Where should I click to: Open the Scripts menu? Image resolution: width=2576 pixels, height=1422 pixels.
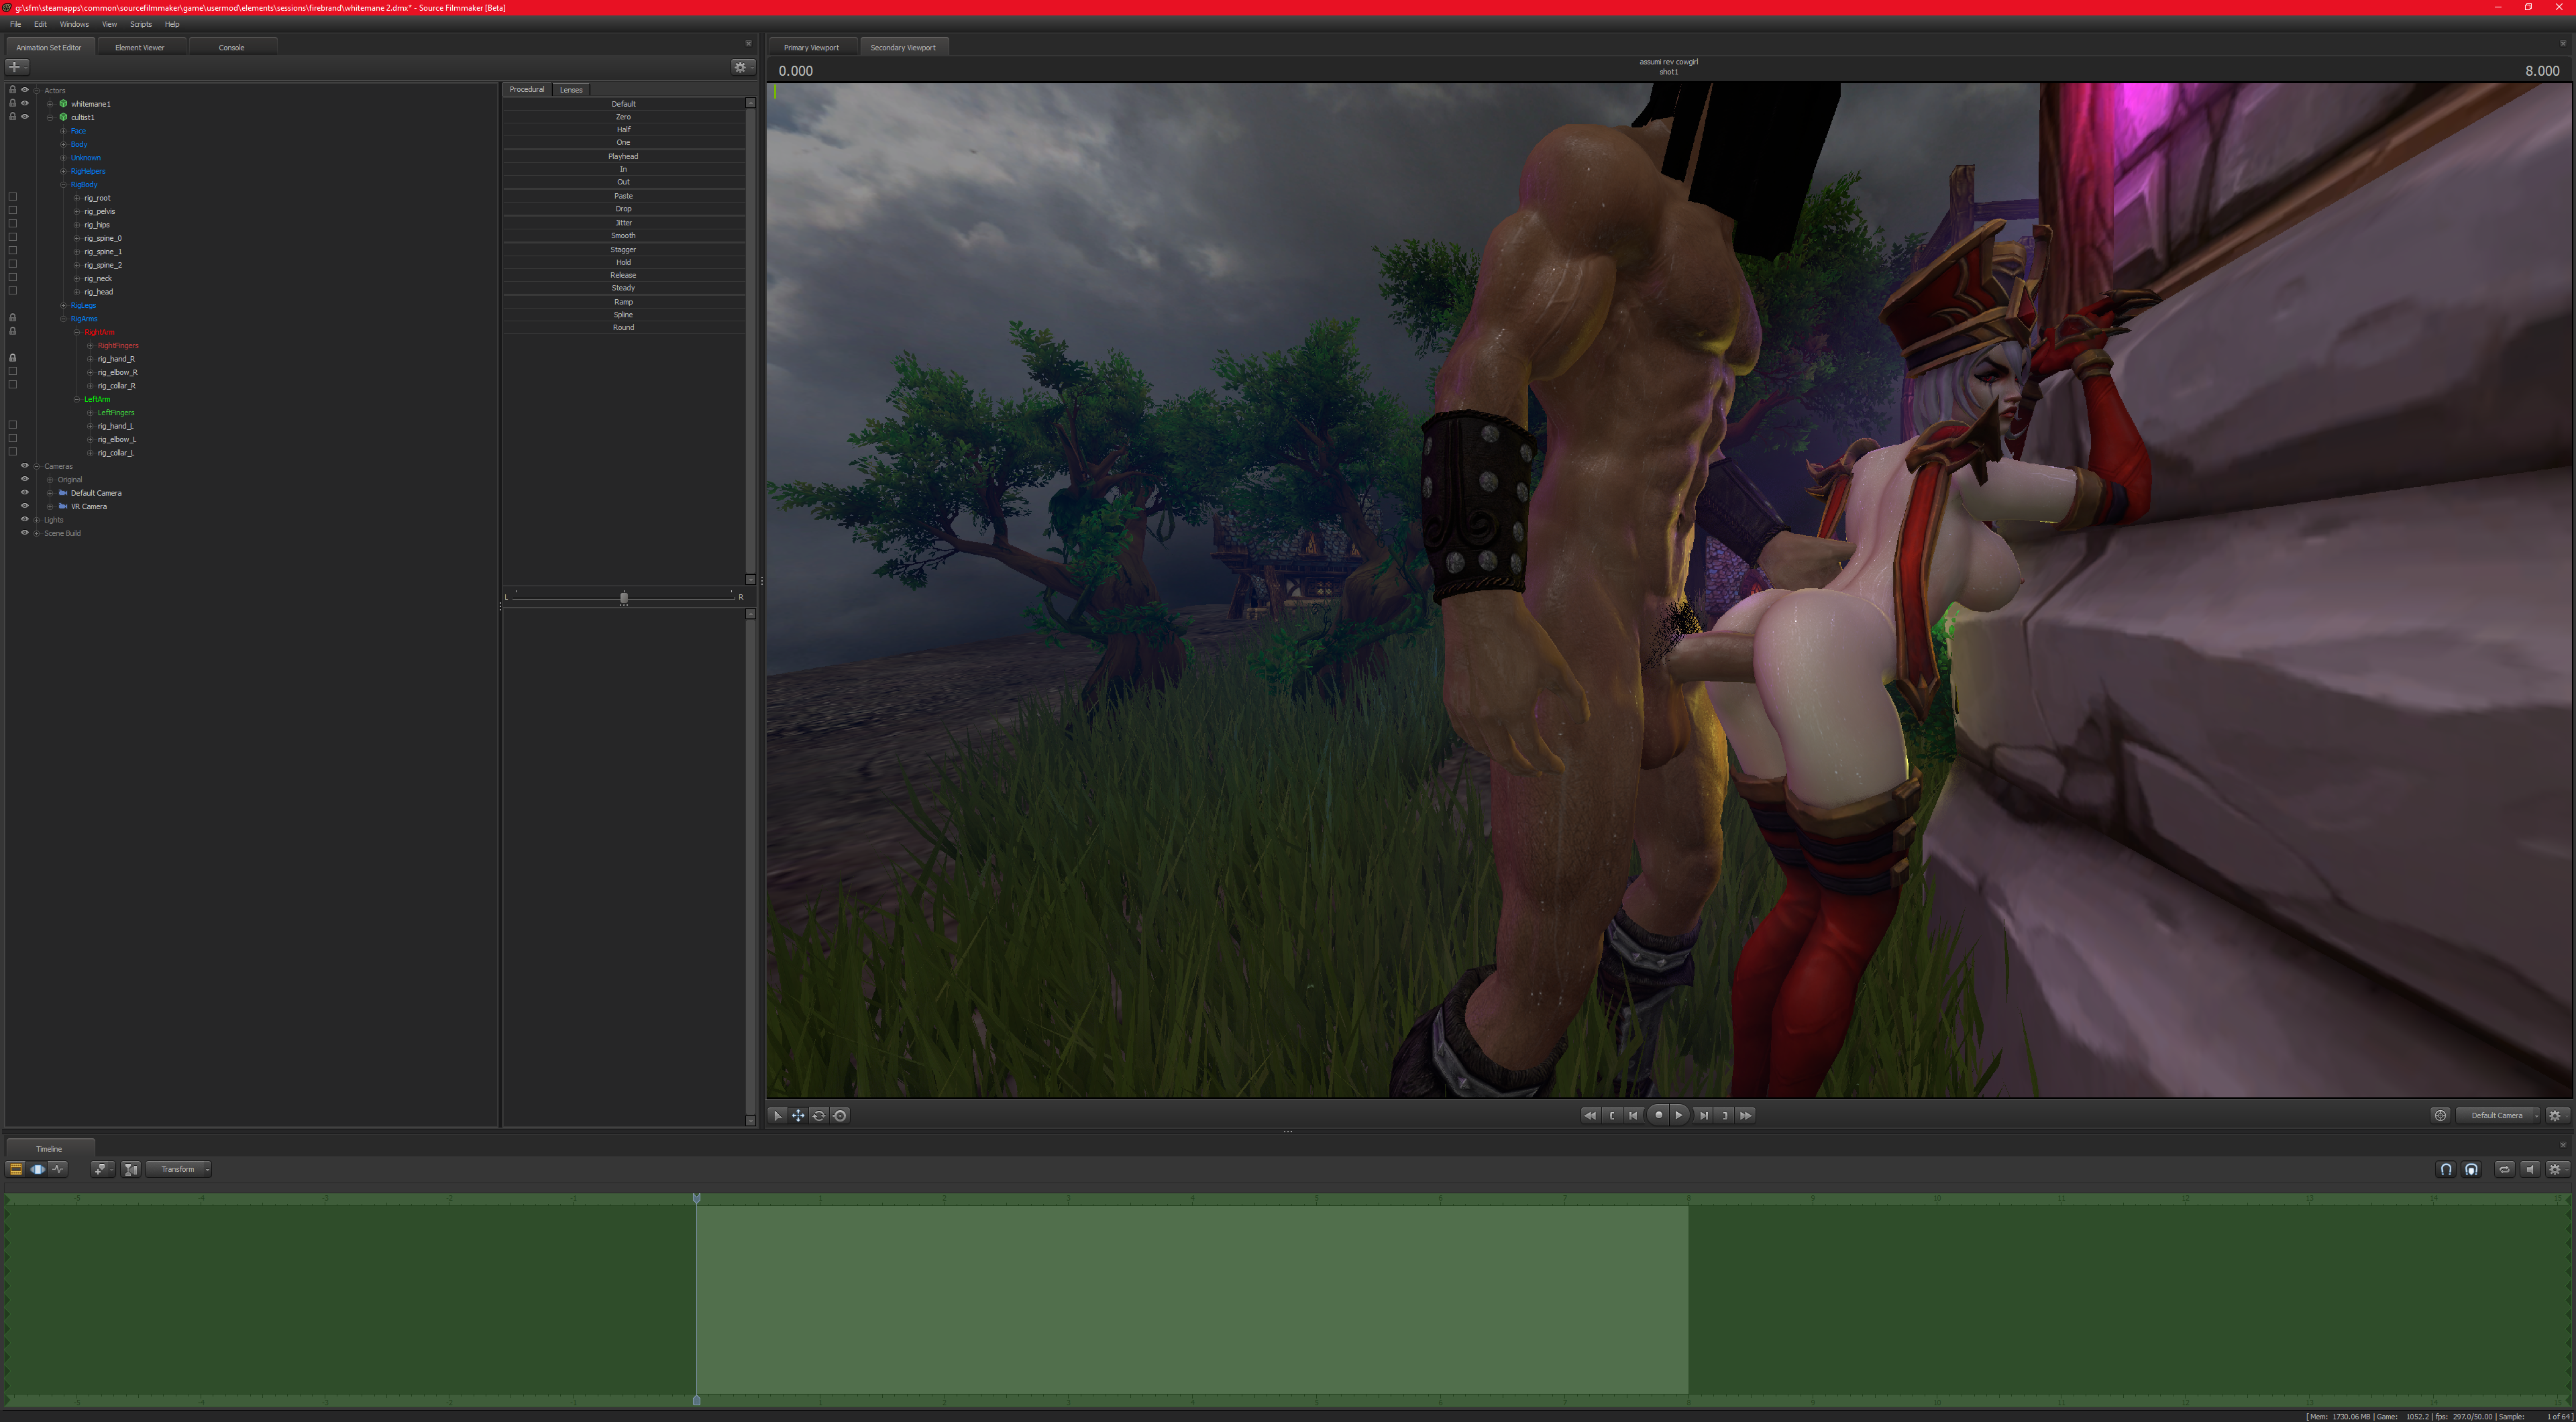tap(141, 24)
